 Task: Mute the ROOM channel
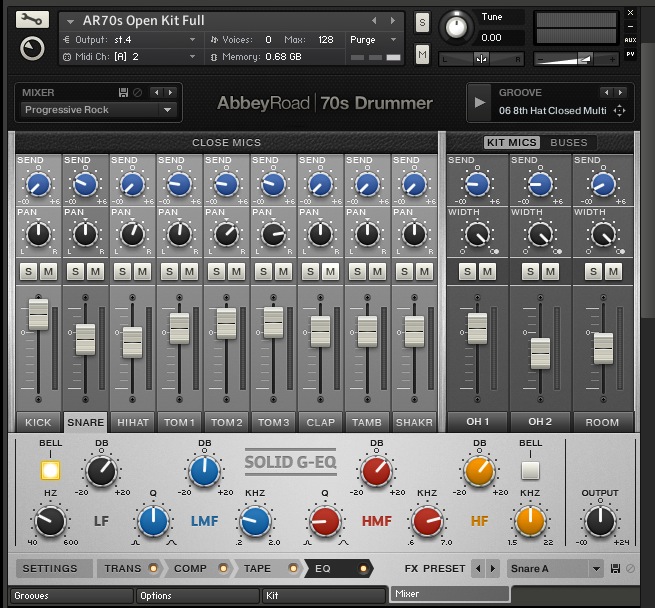613,272
